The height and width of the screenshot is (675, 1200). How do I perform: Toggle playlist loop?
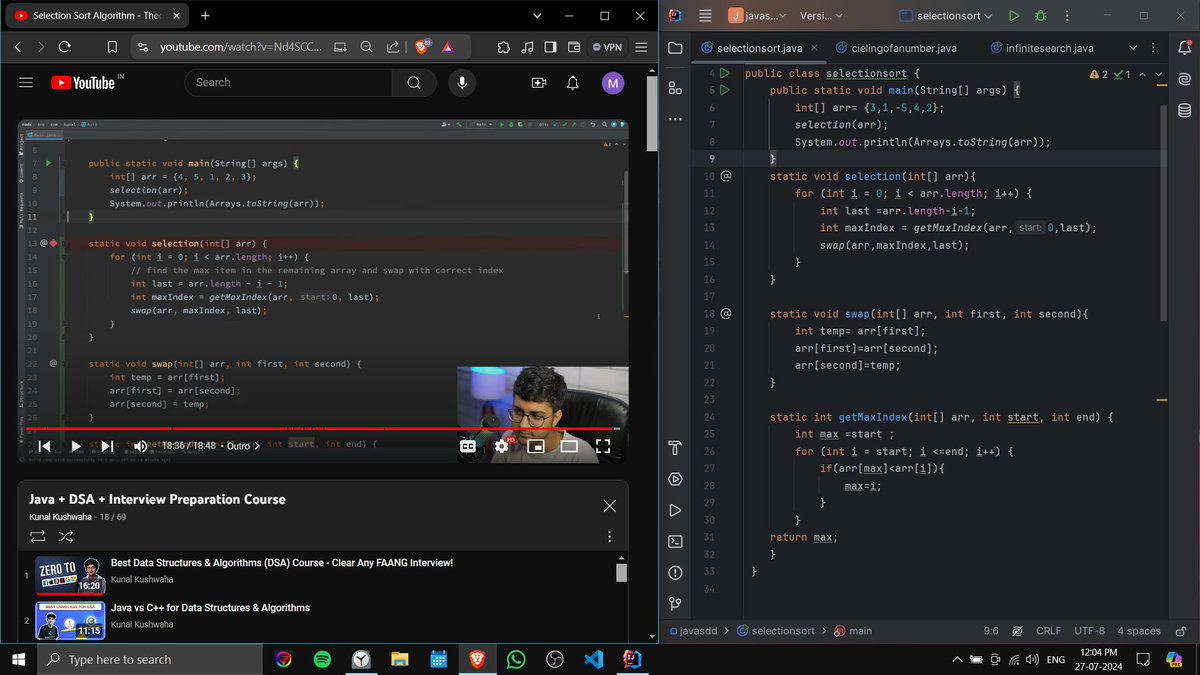click(37, 537)
